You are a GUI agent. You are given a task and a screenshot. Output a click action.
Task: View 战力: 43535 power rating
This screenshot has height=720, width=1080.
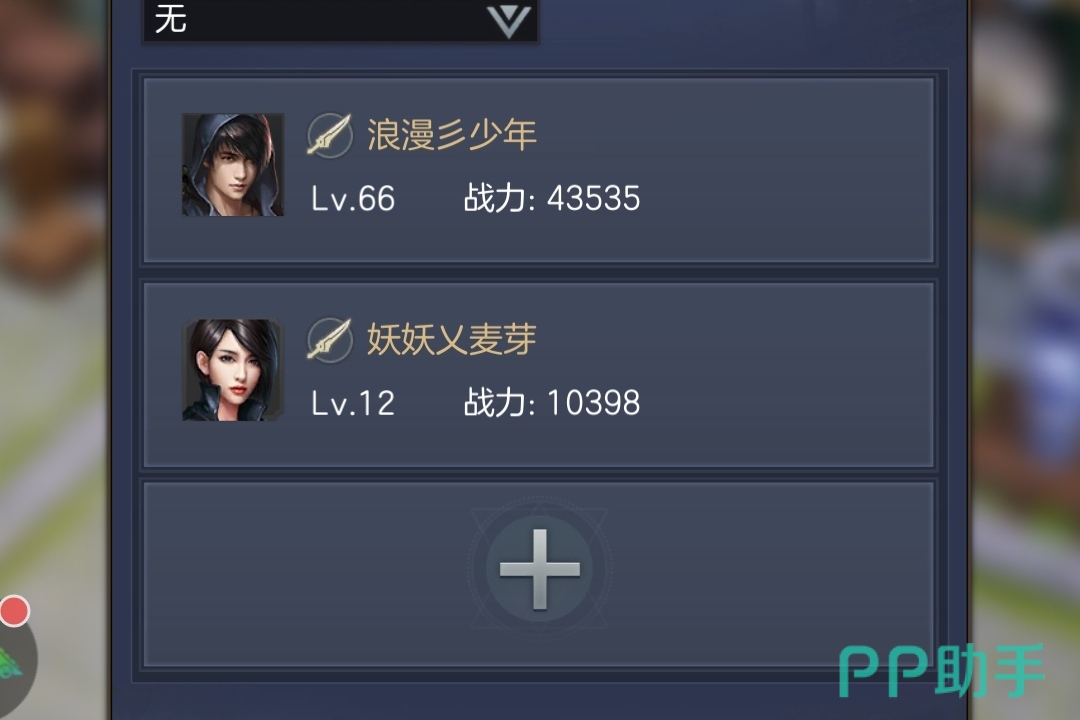(x=552, y=198)
